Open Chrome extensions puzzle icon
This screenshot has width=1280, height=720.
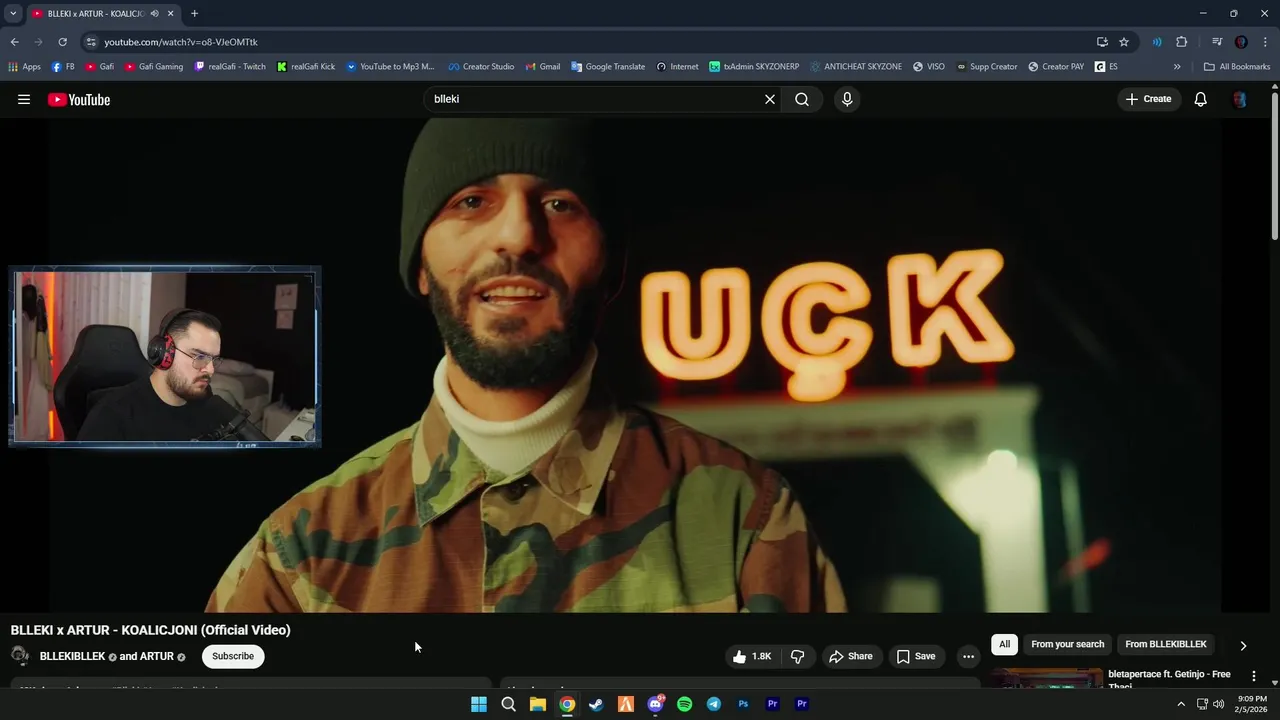pos(1182,42)
